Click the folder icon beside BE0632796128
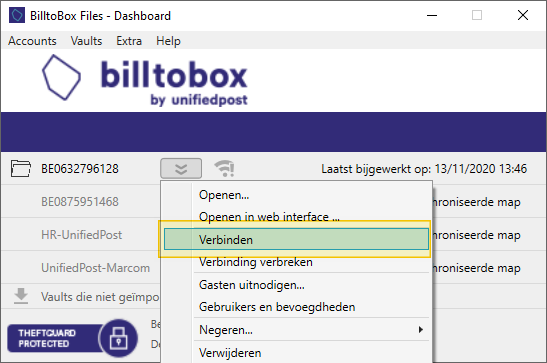Viewport: 547px width, 363px height. (x=21, y=168)
